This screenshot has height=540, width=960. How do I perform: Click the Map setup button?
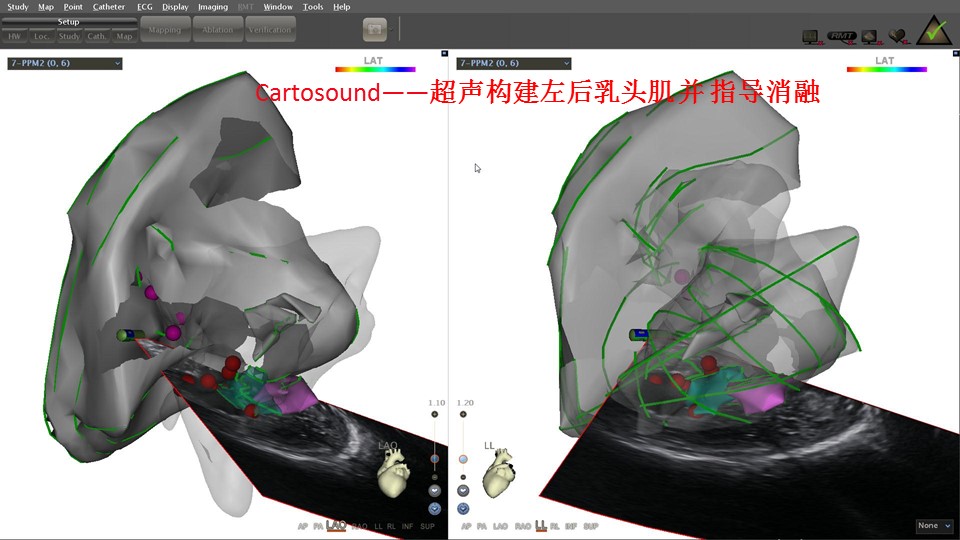(x=124, y=36)
